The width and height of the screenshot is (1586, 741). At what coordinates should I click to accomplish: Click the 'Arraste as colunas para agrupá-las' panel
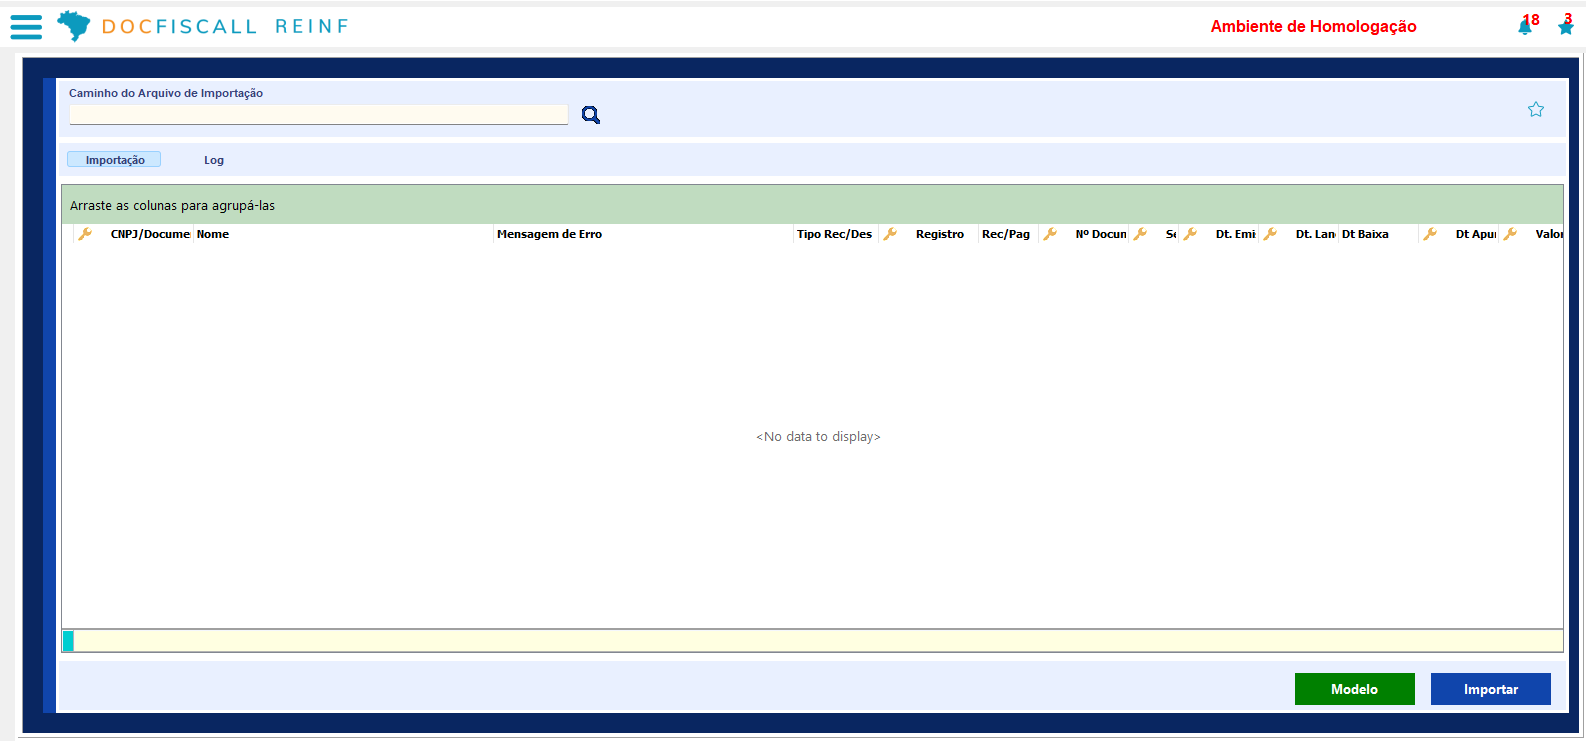812,205
